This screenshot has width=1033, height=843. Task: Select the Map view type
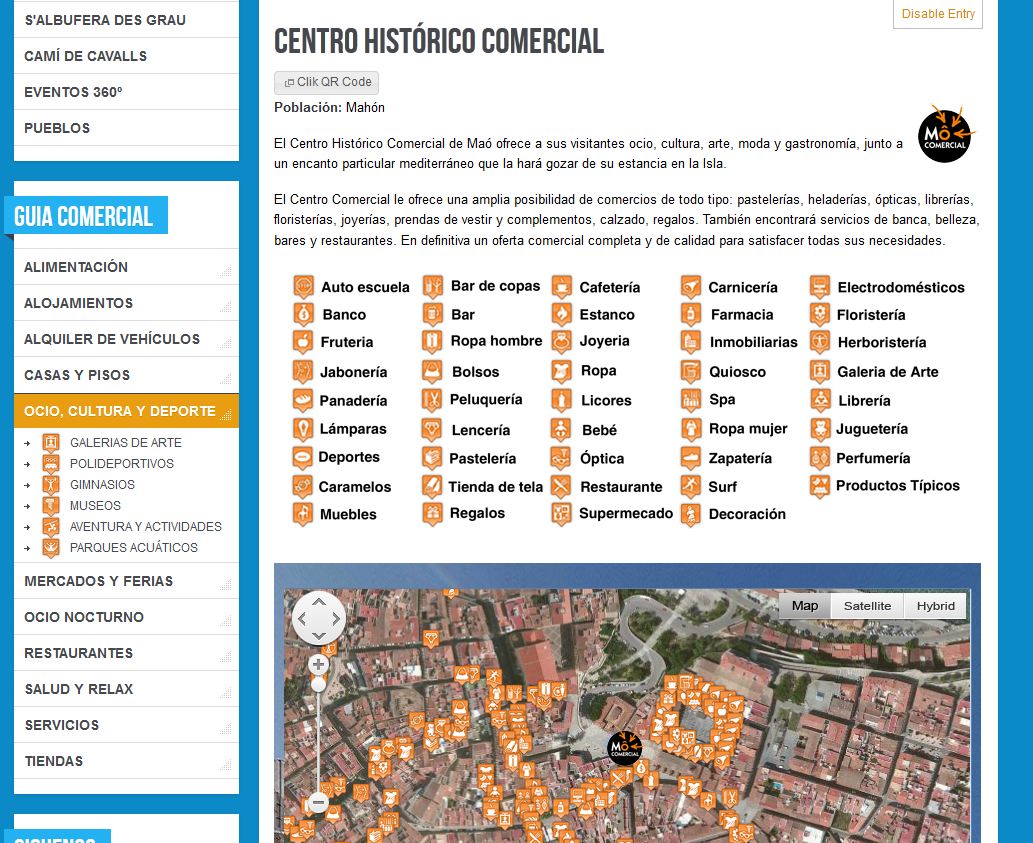804,606
